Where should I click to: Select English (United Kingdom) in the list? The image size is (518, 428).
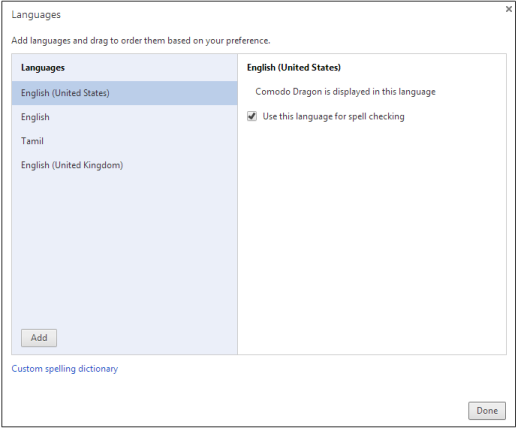point(124,165)
